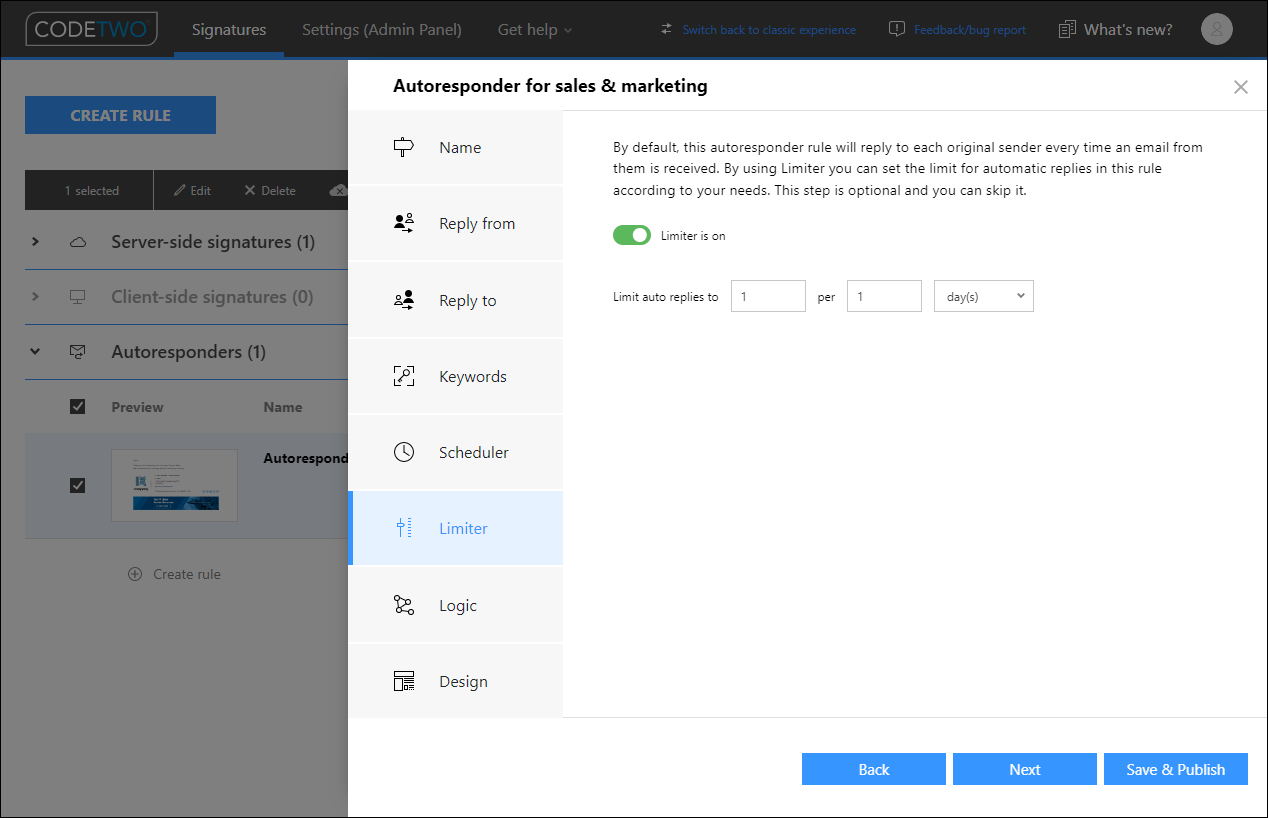
Task: Open the What's new? link
Action: [x=1128, y=30]
